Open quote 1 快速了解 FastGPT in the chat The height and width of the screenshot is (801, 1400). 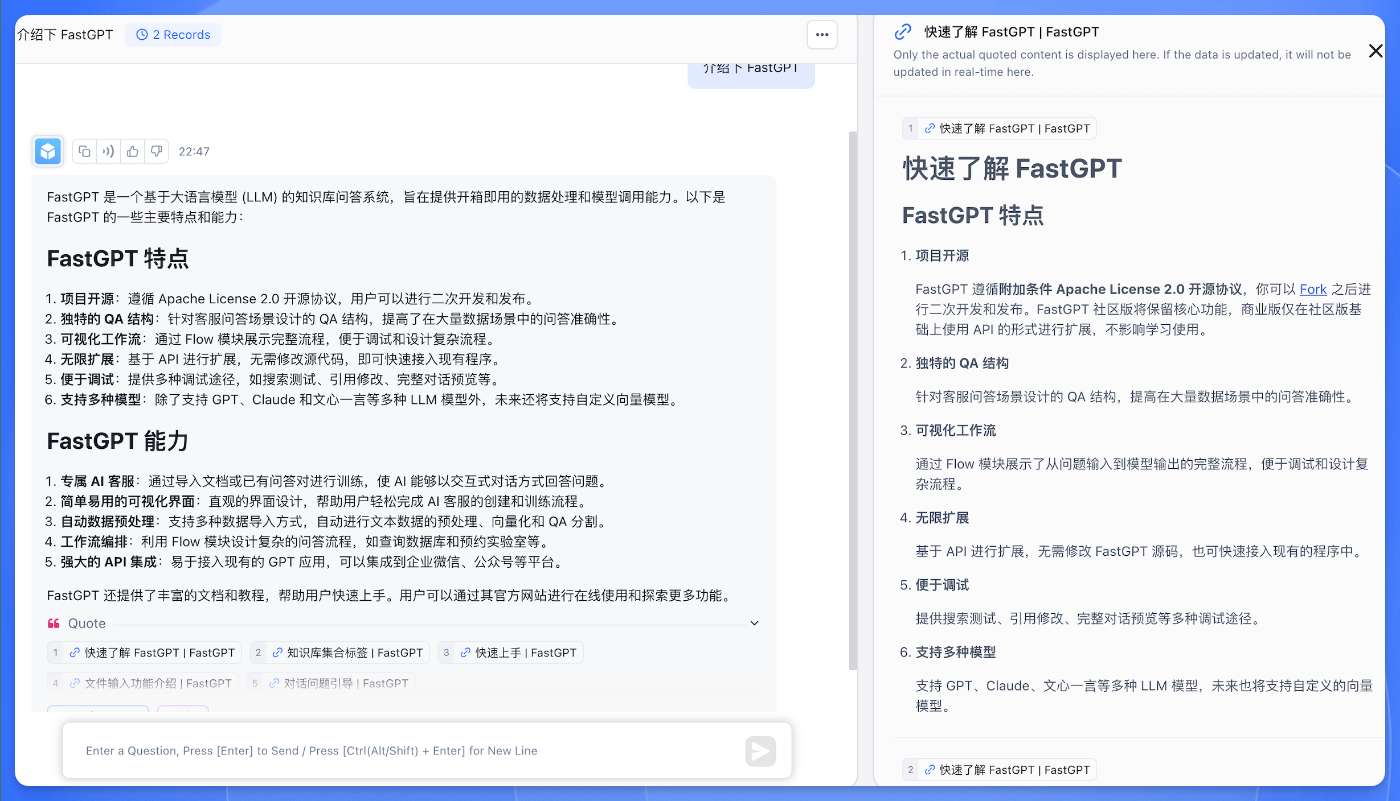pyautogui.click(x=144, y=653)
